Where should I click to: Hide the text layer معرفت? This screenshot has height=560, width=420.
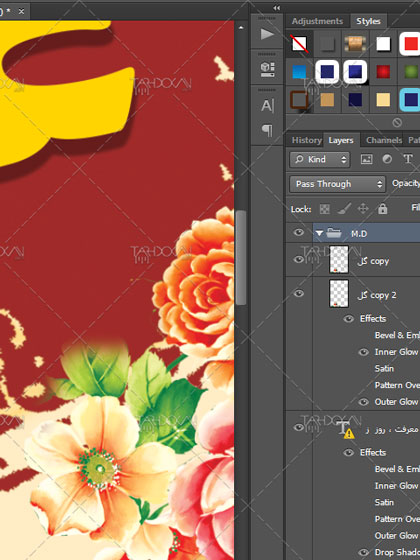[x=299, y=427]
